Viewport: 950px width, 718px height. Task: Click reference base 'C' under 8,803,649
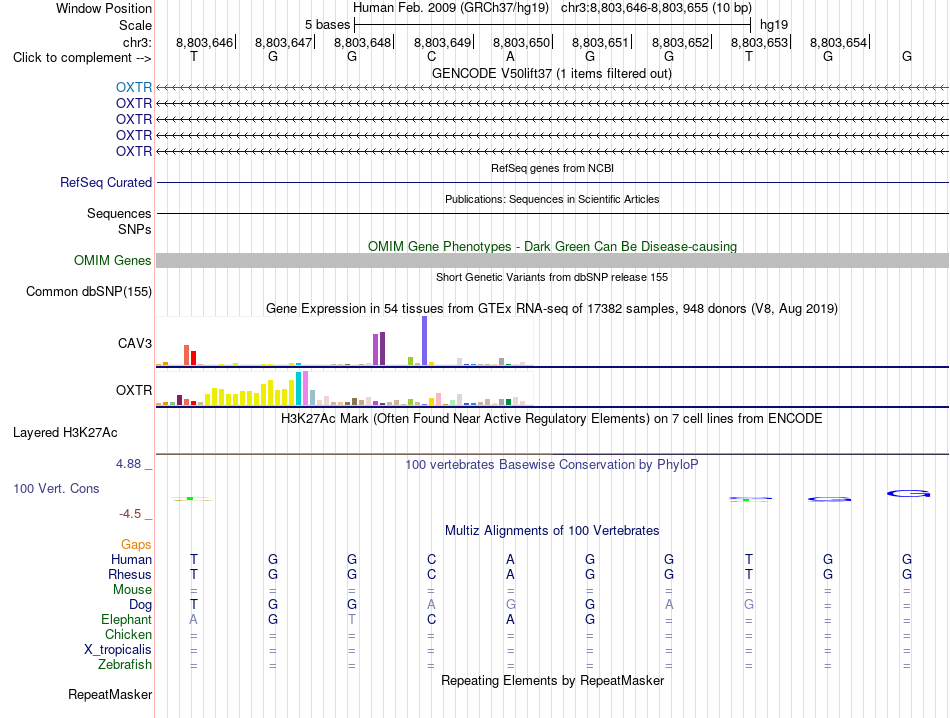[x=431, y=56]
